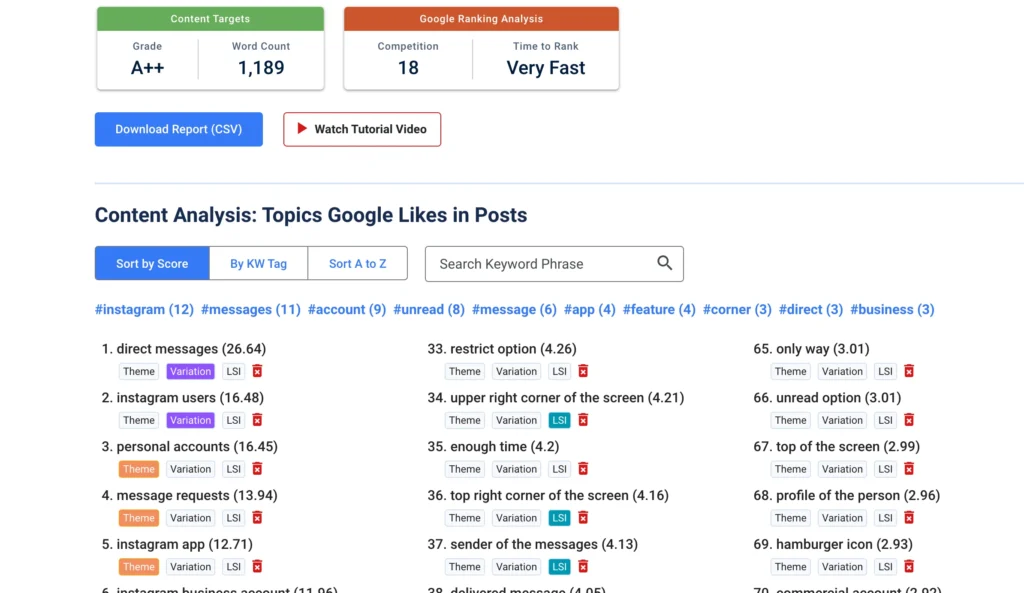Delete the "personal accounts" keyword entry
The height and width of the screenshot is (593, 1024).
point(256,468)
